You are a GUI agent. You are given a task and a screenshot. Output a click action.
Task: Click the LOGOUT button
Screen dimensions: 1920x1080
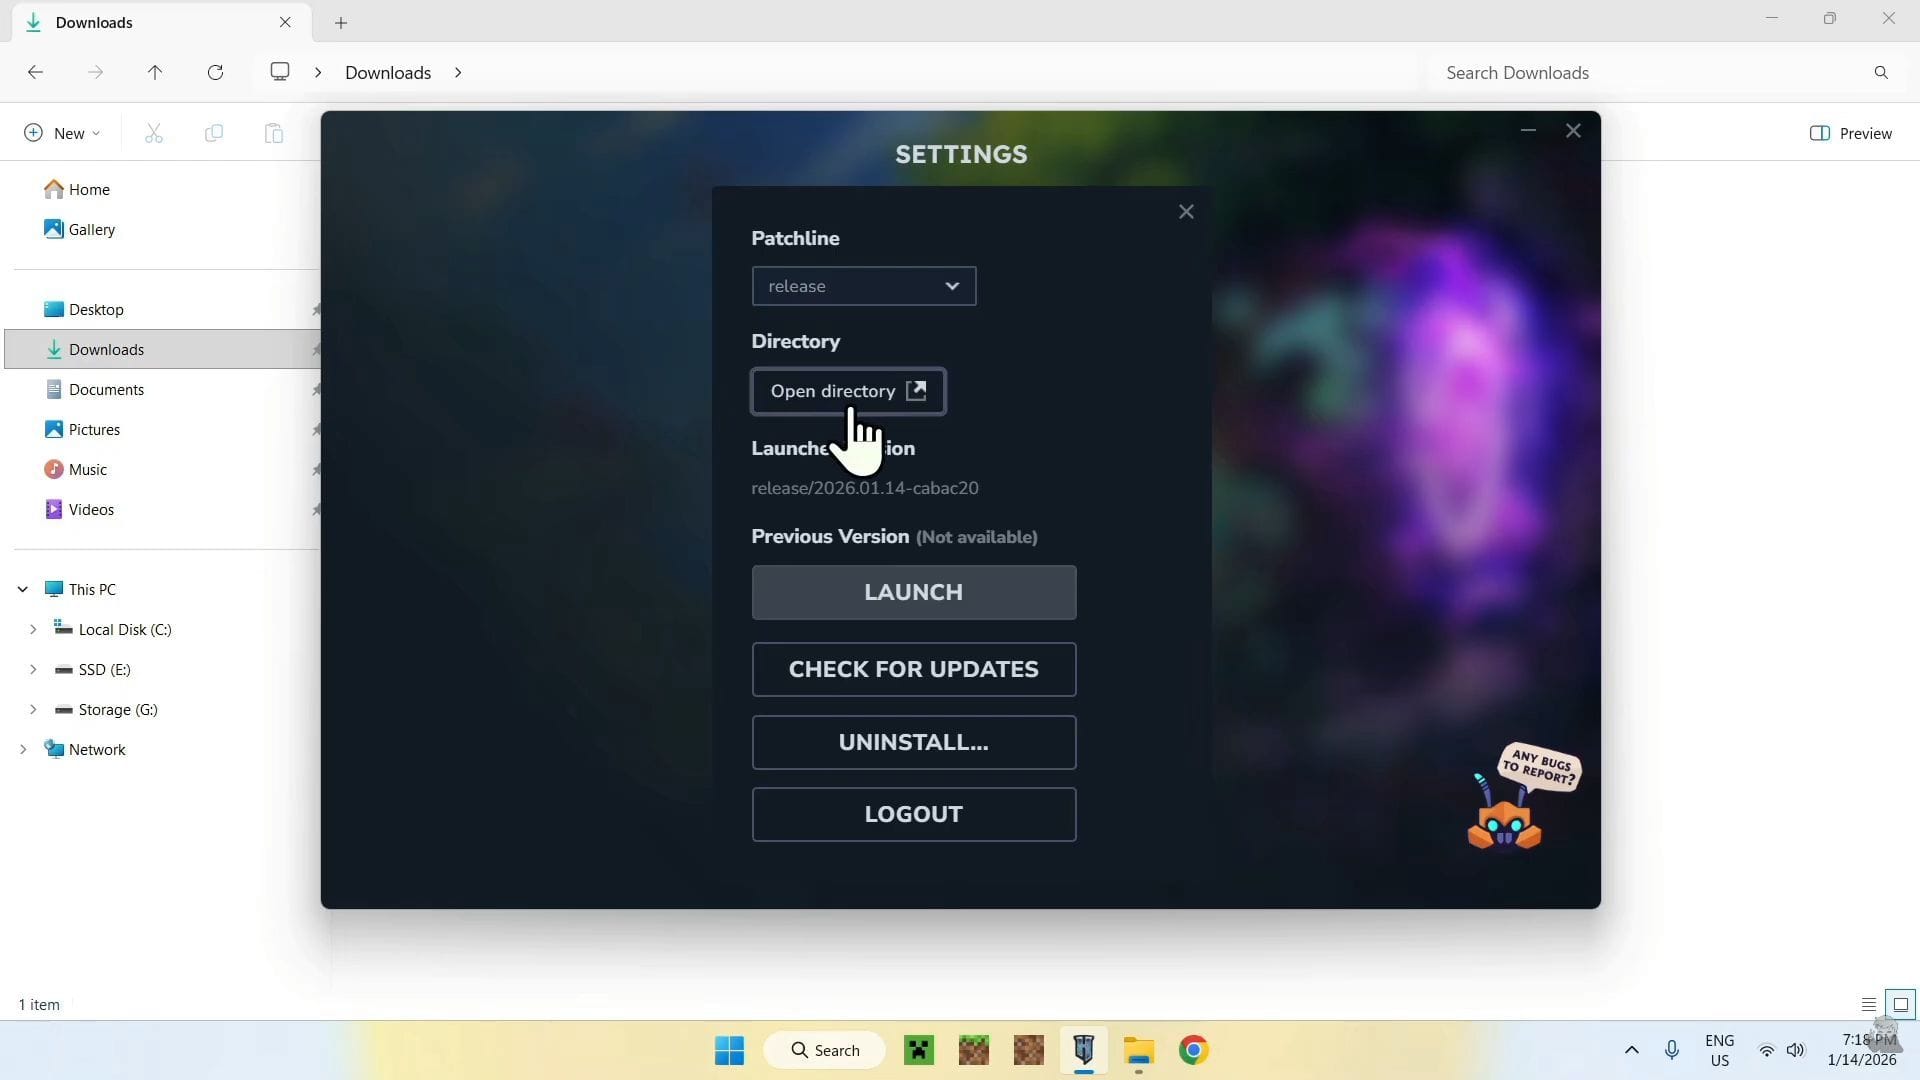pos(914,814)
